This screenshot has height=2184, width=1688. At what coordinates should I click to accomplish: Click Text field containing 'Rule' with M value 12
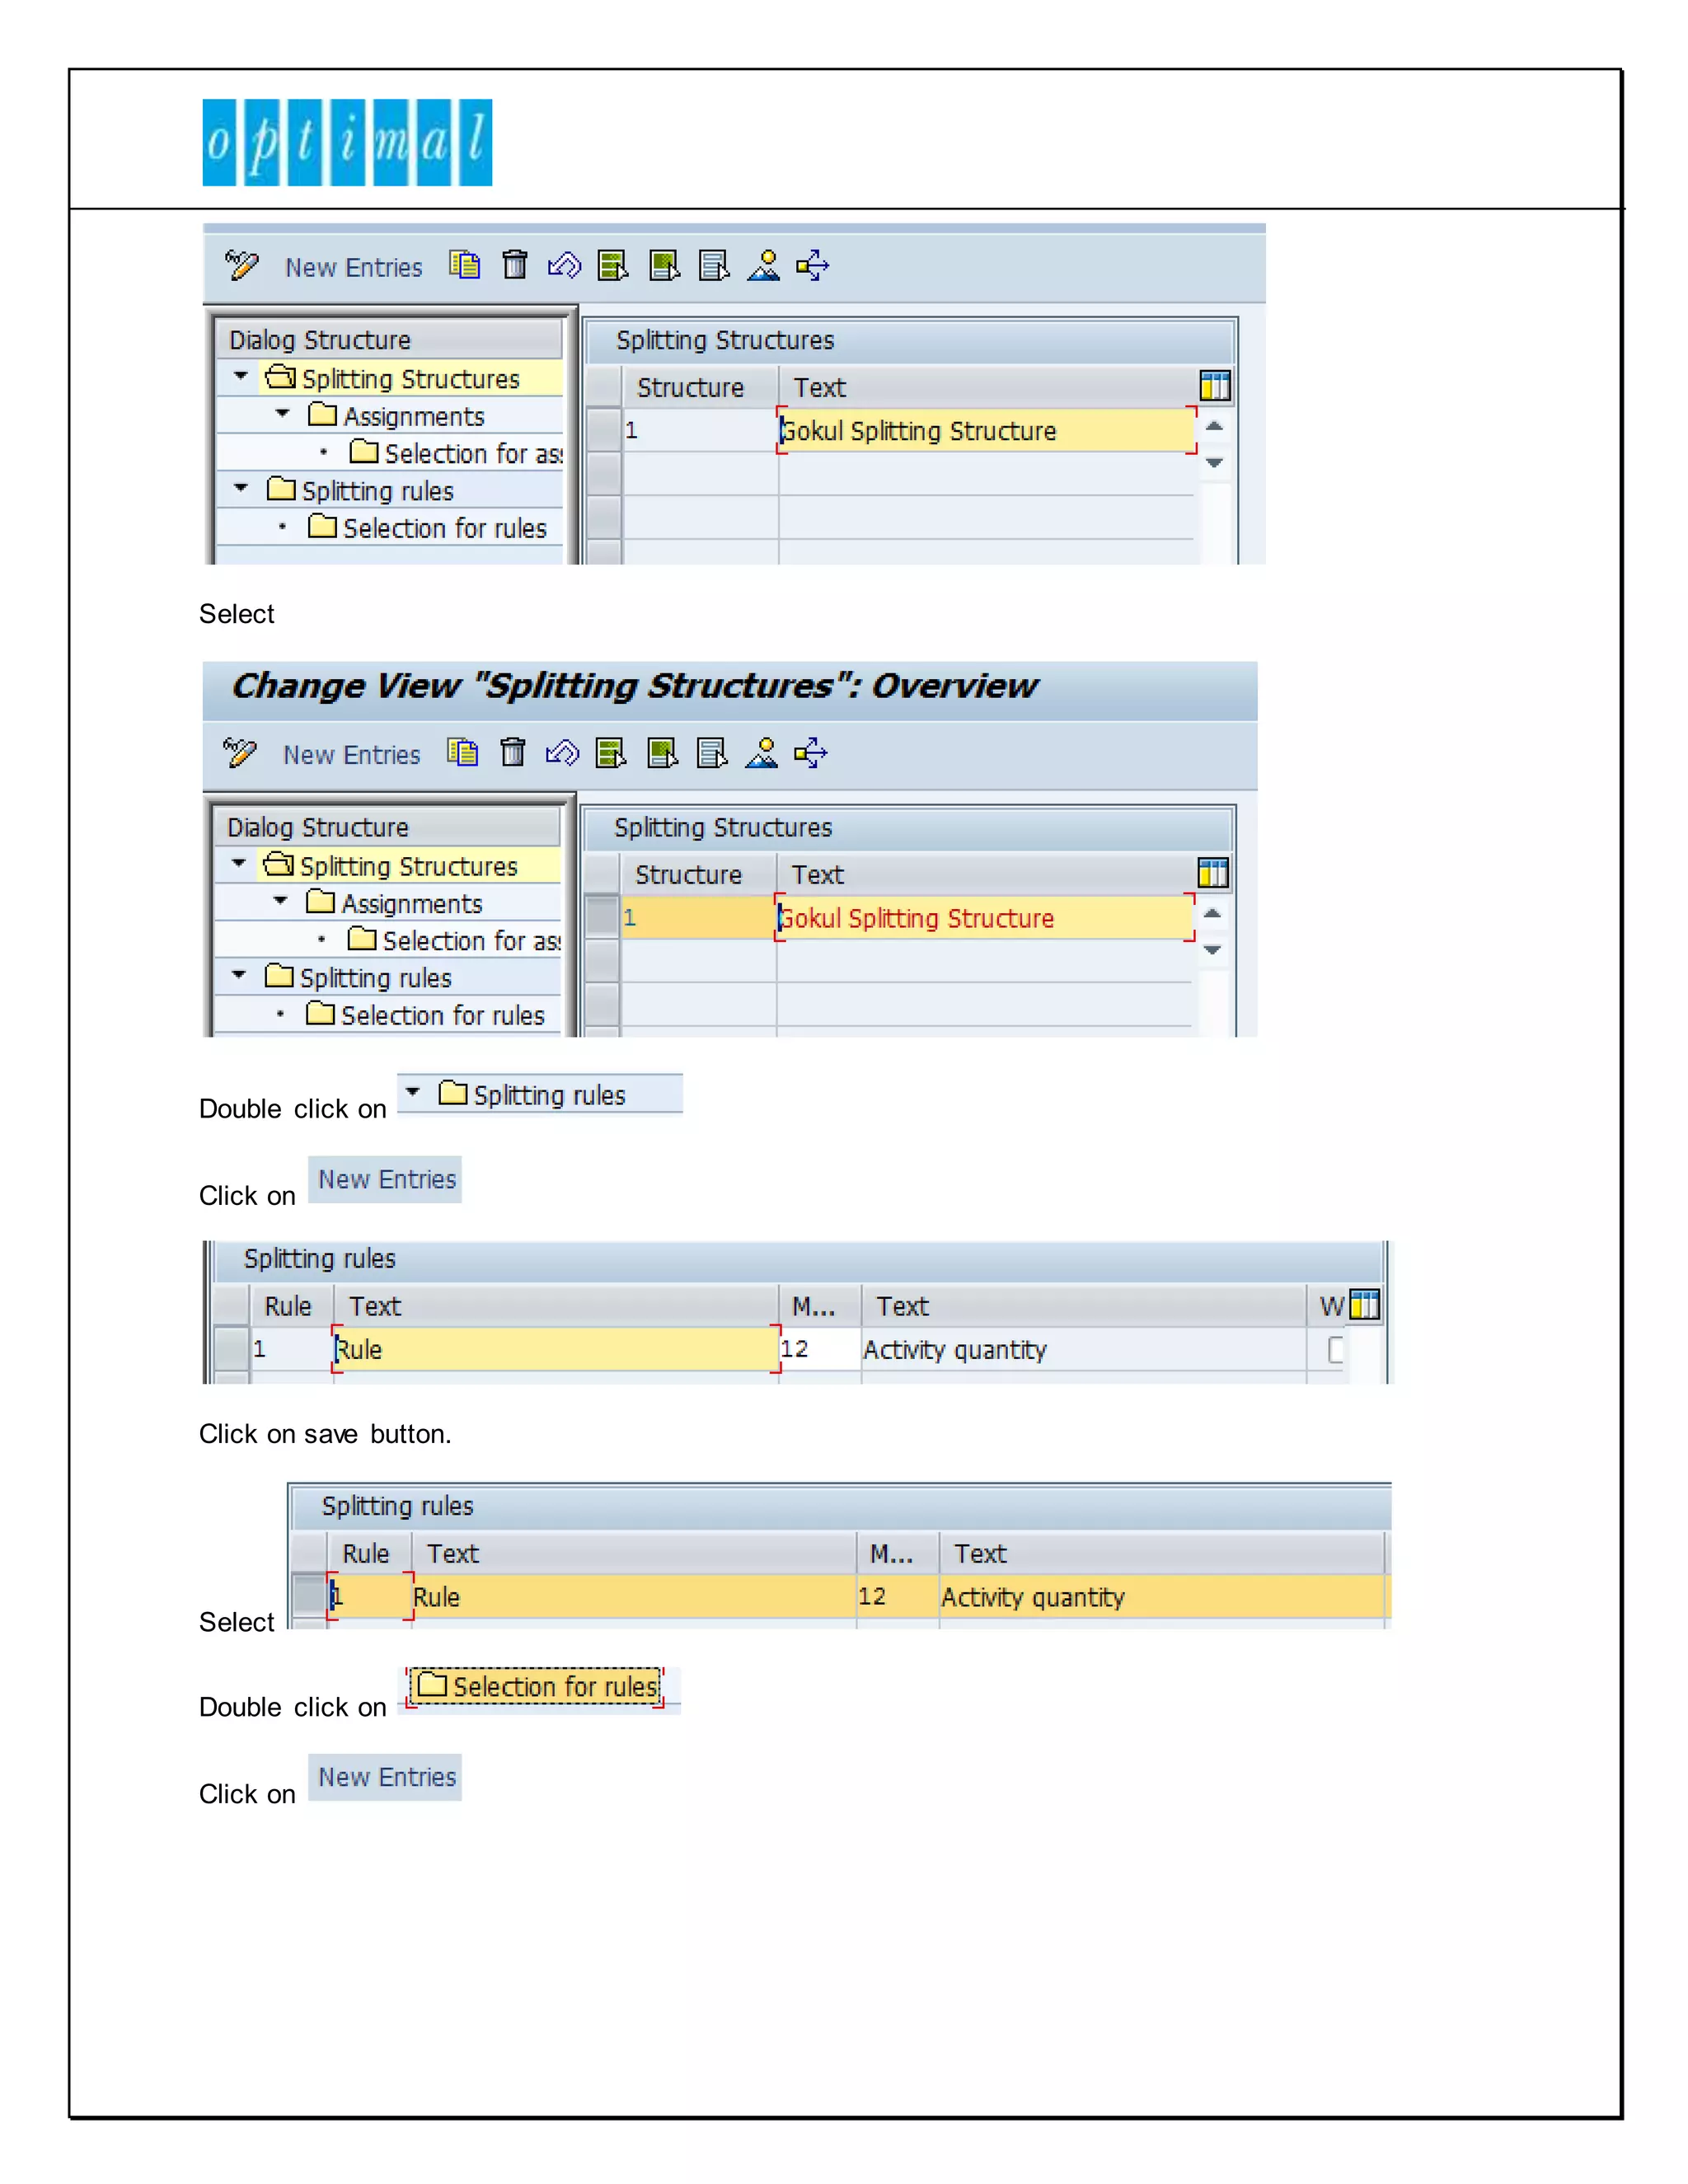click(x=556, y=1349)
